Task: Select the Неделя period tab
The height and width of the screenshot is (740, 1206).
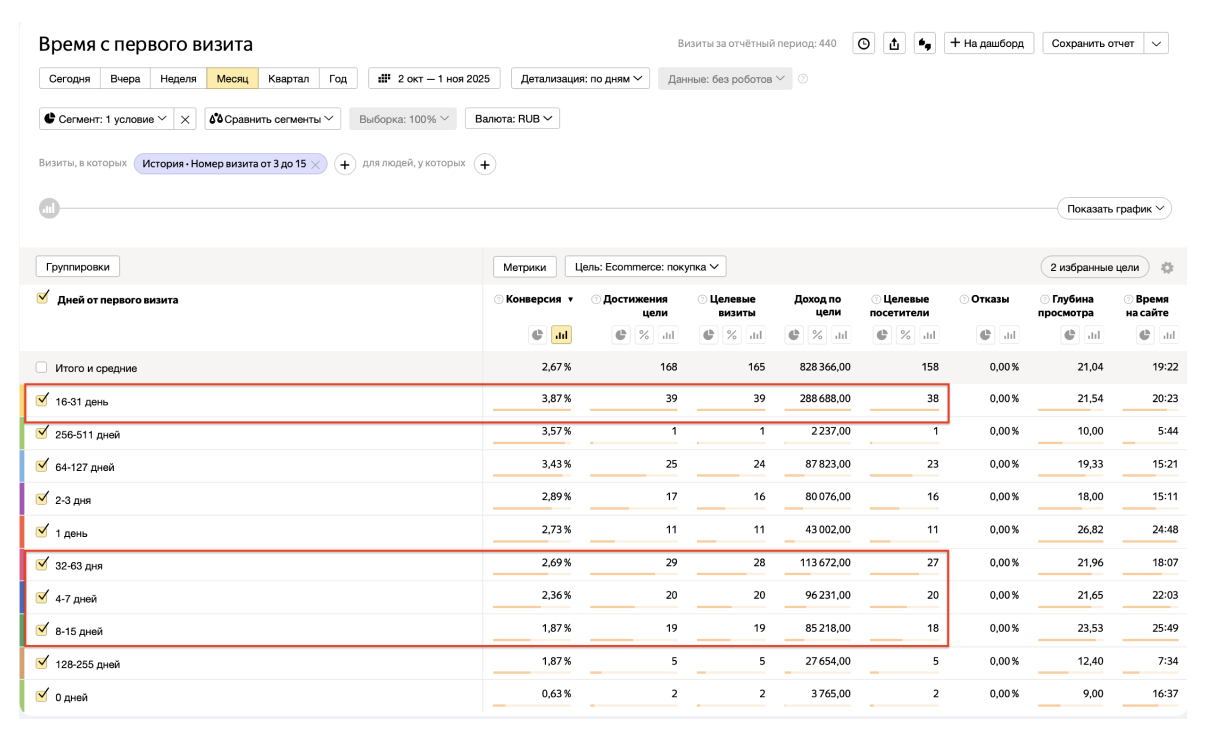Action: [x=178, y=78]
